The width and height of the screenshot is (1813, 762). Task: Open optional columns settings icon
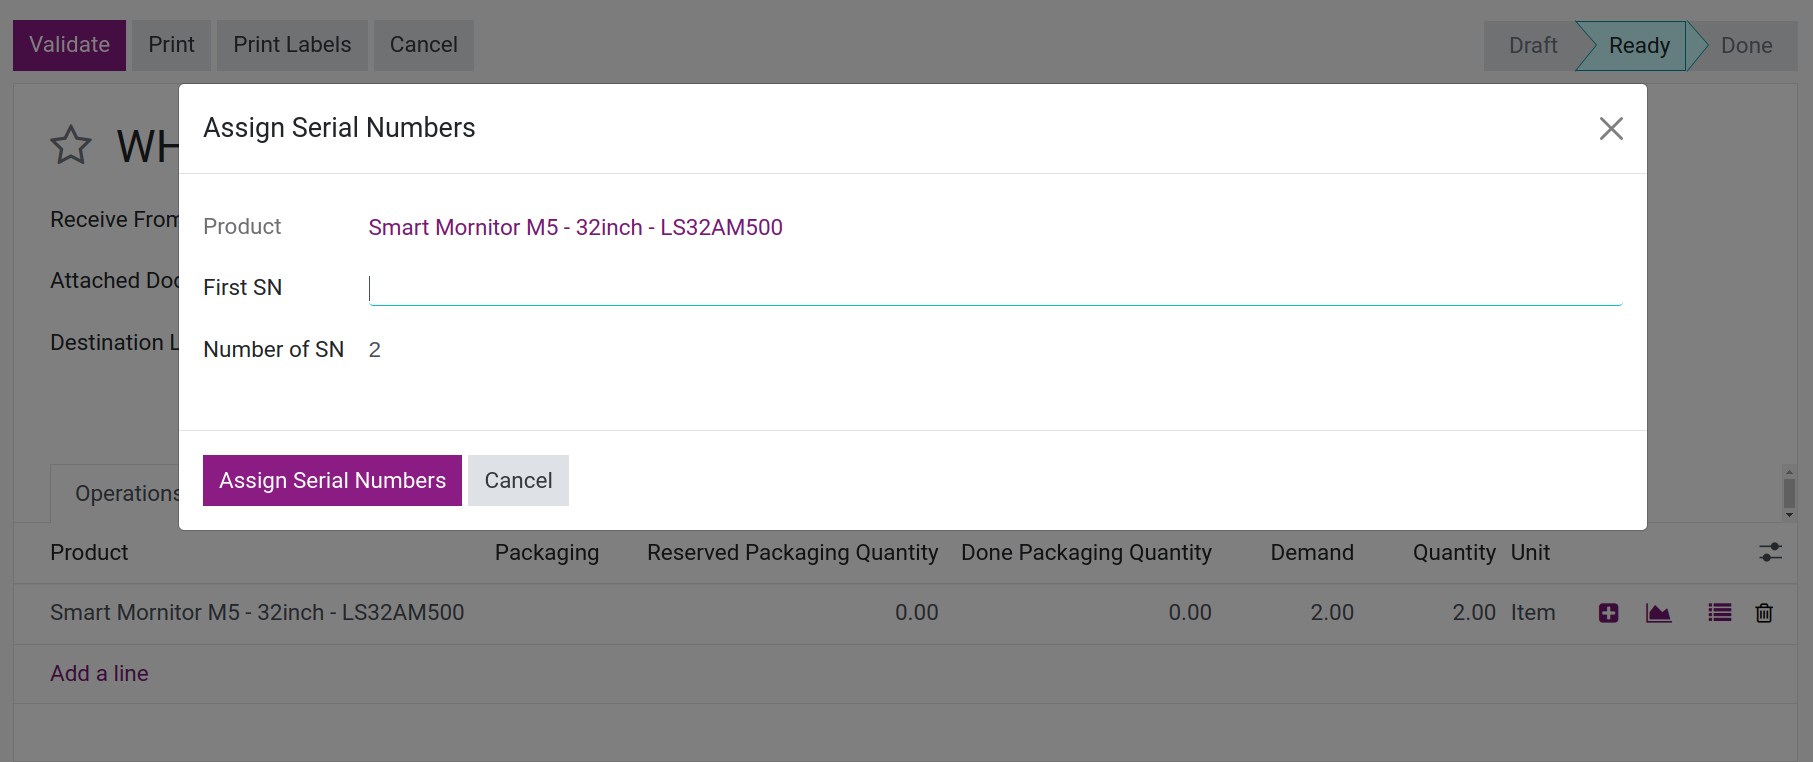pos(1770,552)
